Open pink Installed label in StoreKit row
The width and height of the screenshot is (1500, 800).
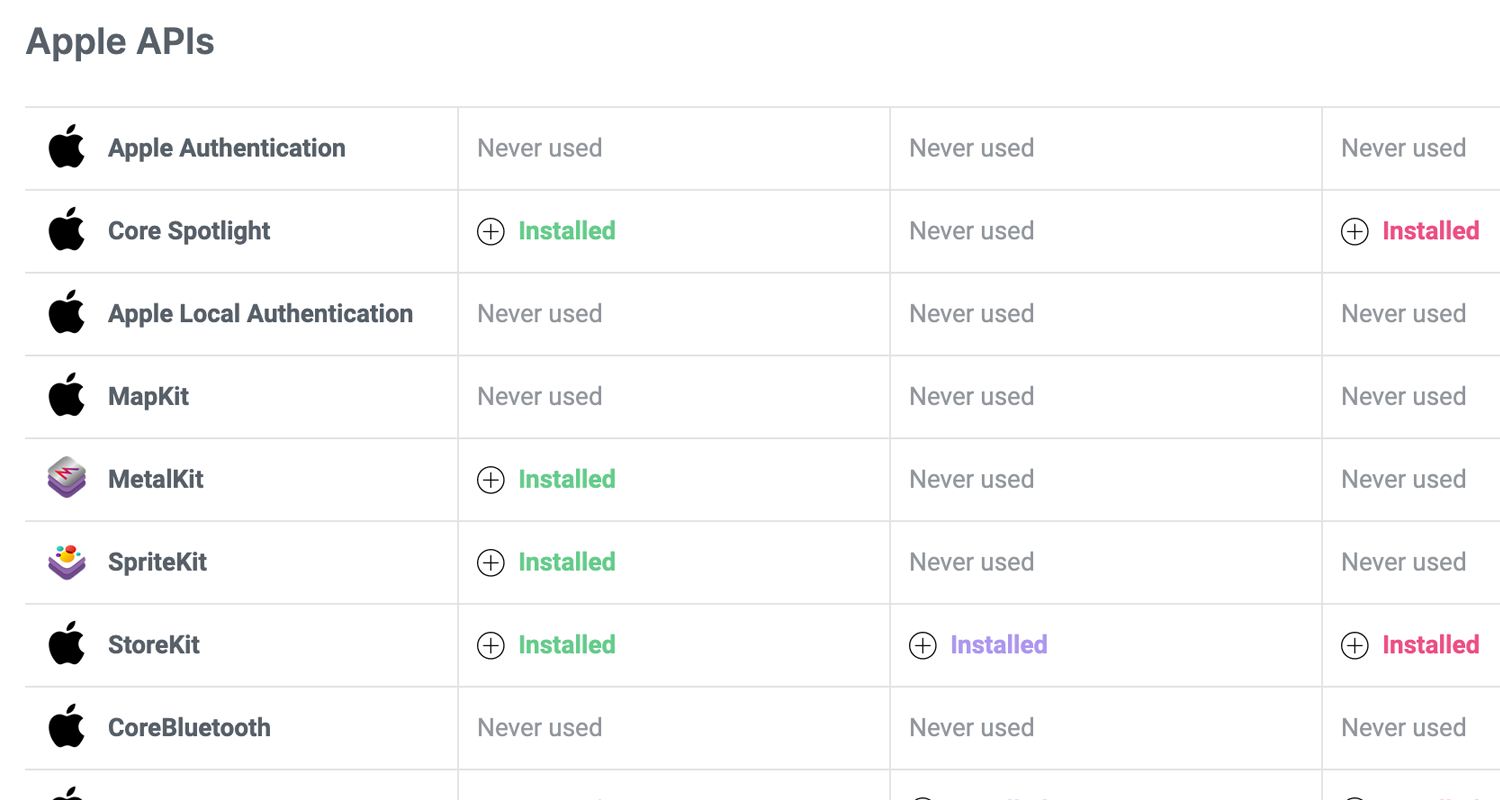tap(1431, 645)
